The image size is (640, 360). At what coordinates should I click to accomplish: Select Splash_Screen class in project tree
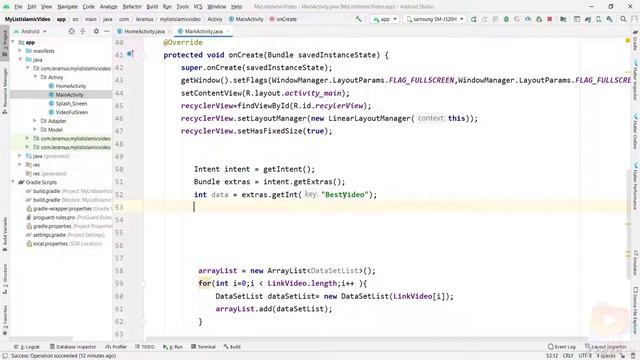[x=71, y=103]
